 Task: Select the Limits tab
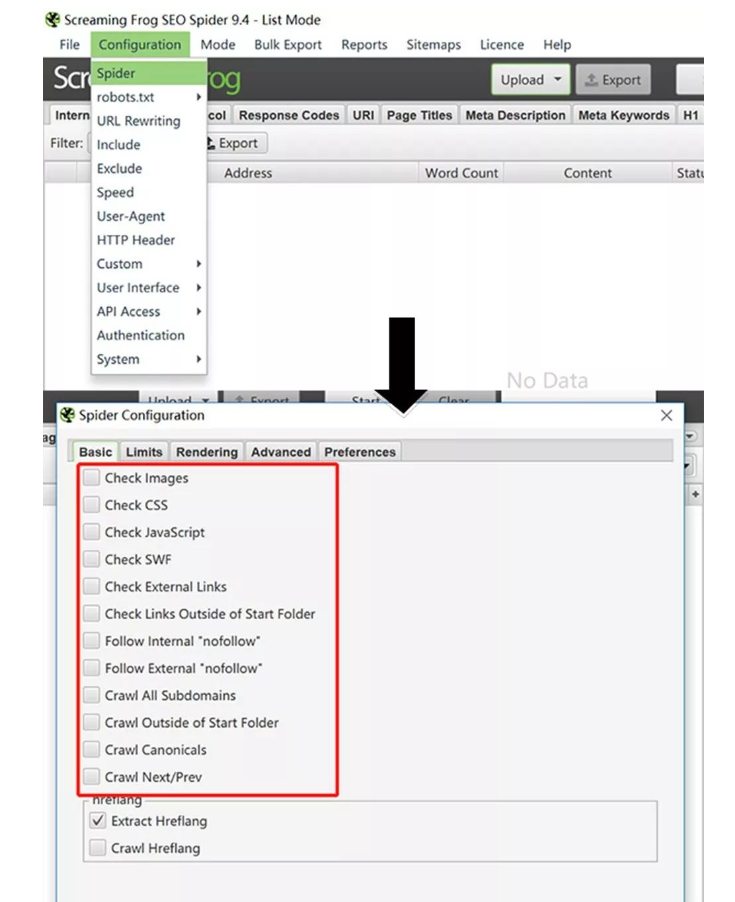point(144,452)
